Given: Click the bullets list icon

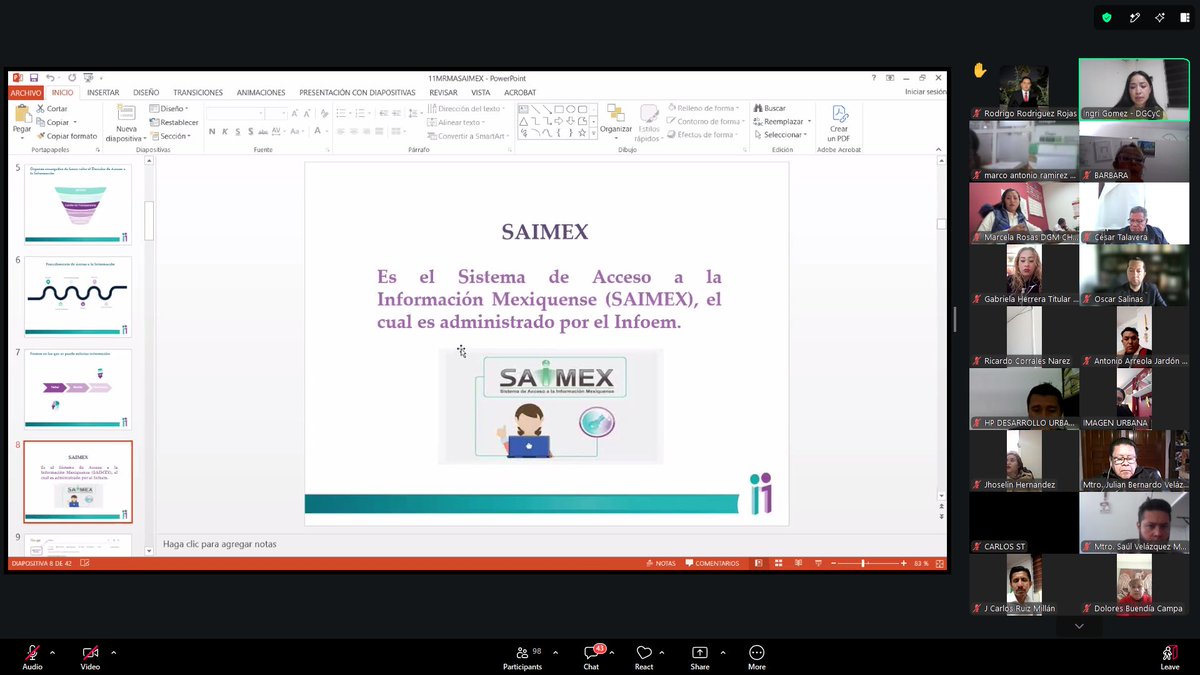Looking at the screenshot, I should tap(340, 113).
